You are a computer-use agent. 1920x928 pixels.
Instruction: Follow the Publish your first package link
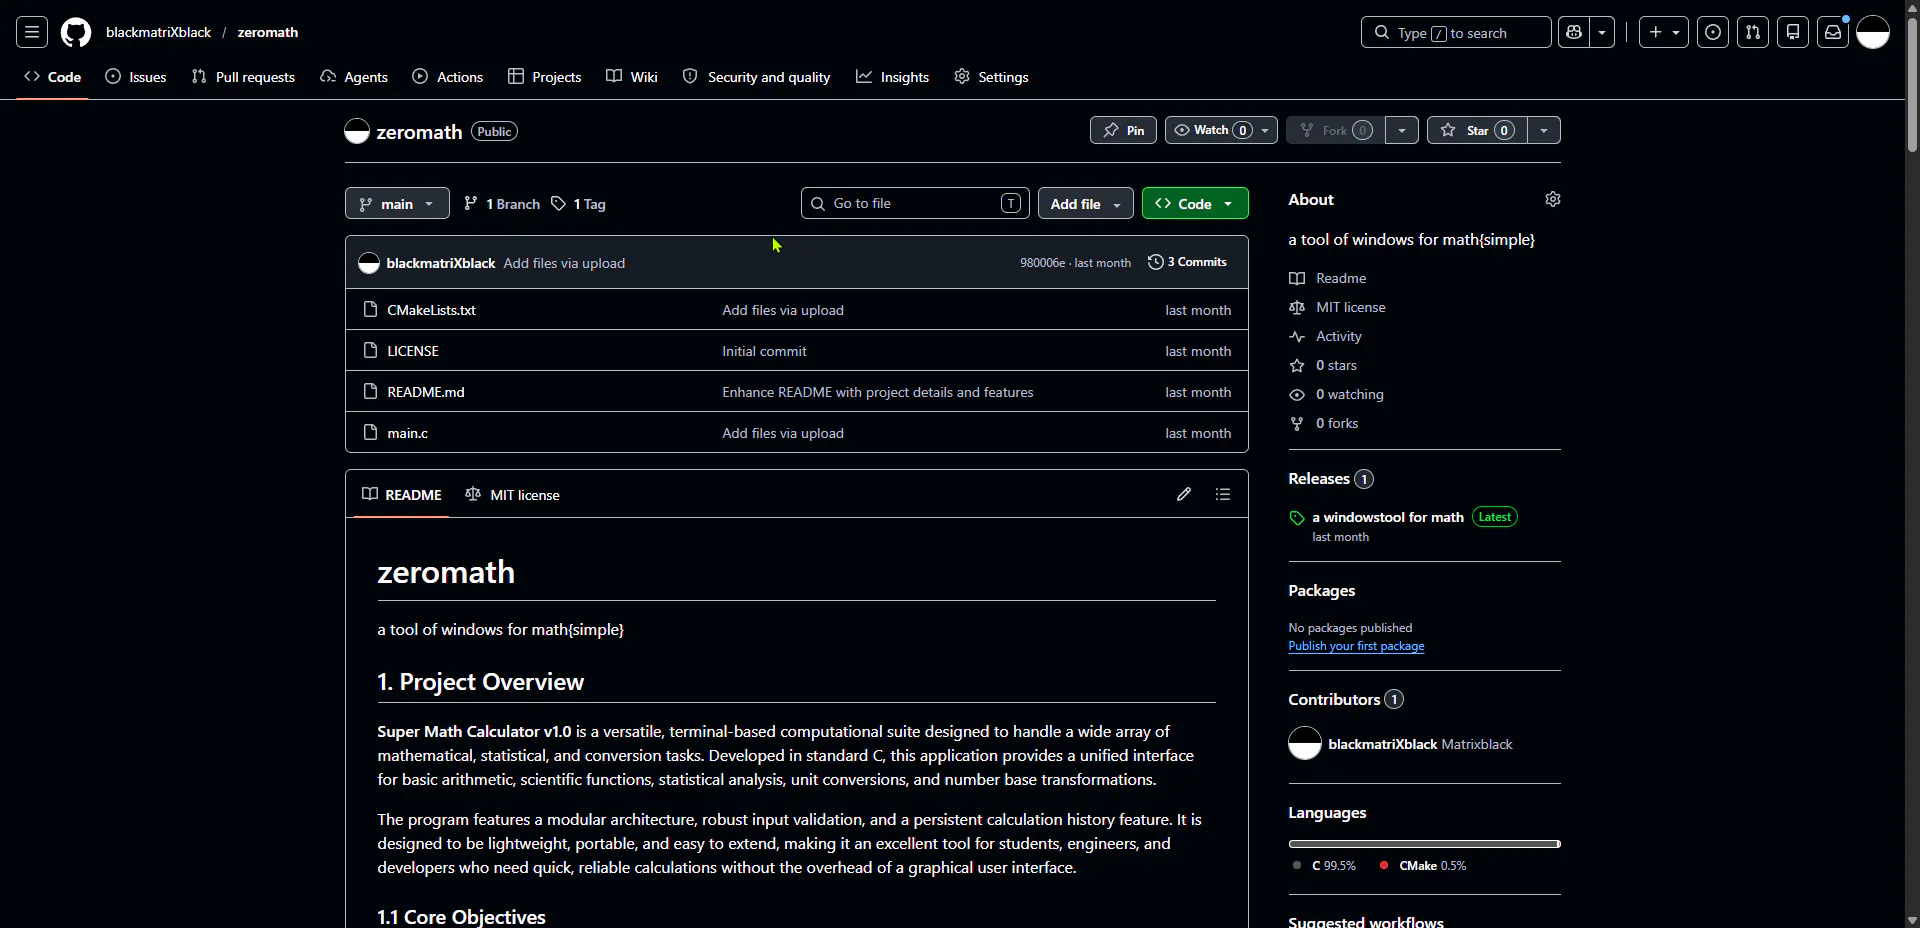[1356, 646]
